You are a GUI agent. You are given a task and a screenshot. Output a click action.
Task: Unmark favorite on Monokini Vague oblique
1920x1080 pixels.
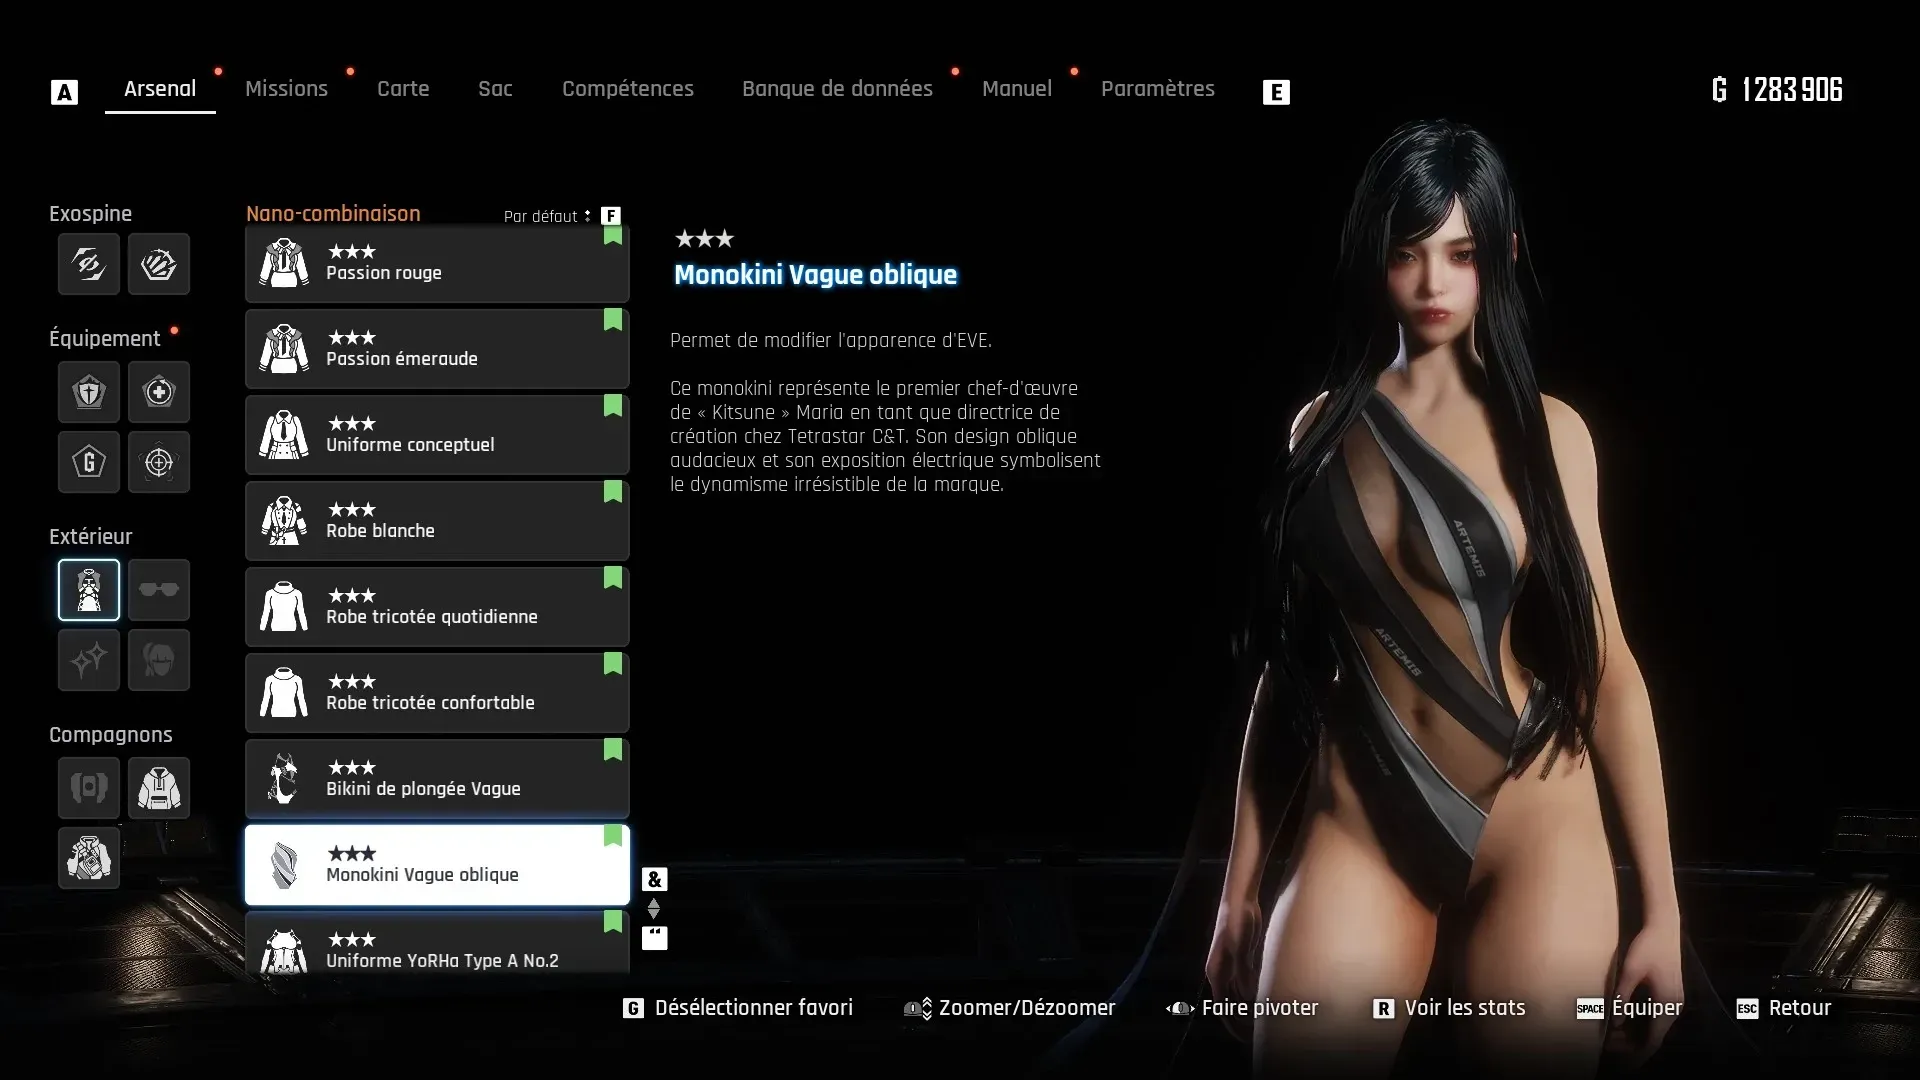tap(613, 836)
